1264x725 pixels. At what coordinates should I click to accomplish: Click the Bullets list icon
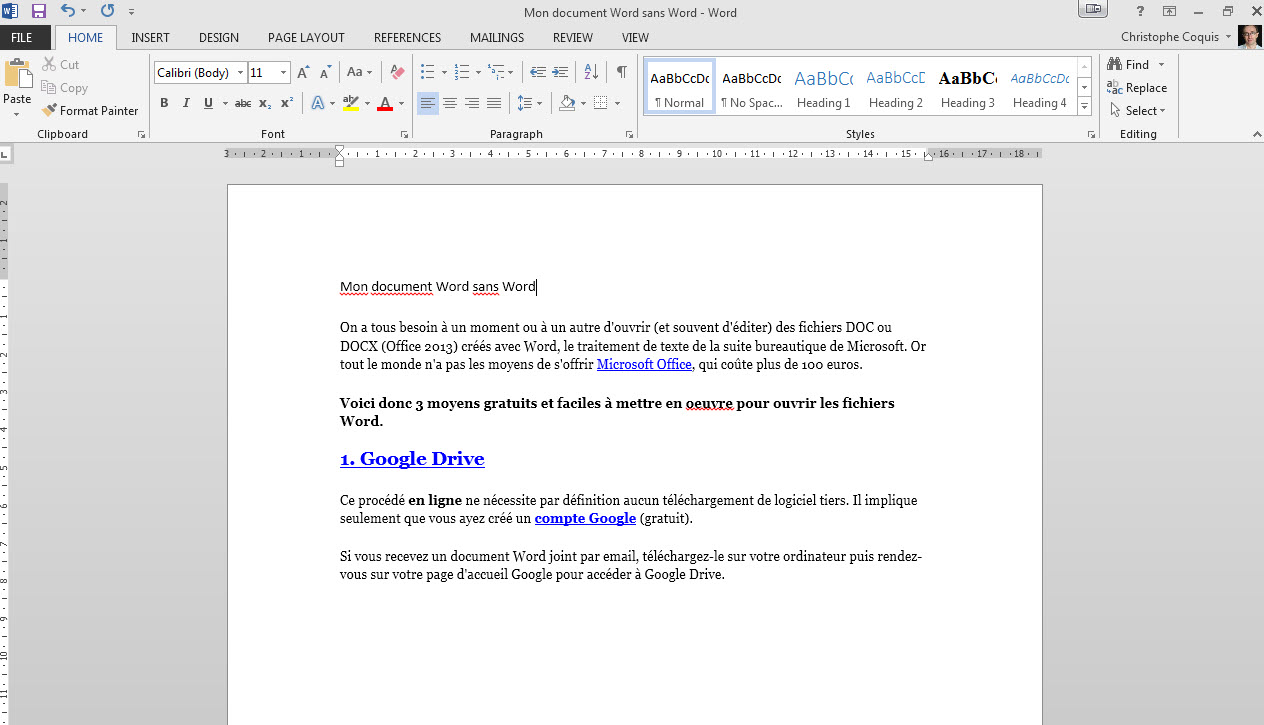pyautogui.click(x=427, y=73)
